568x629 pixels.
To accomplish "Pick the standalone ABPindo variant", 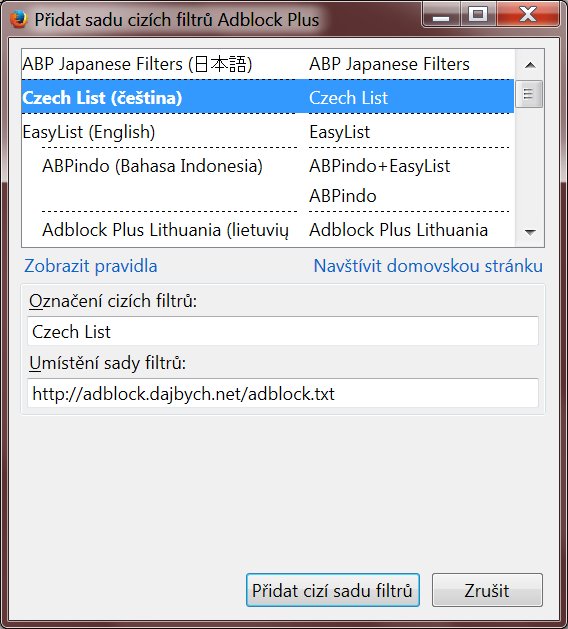I will 343,196.
